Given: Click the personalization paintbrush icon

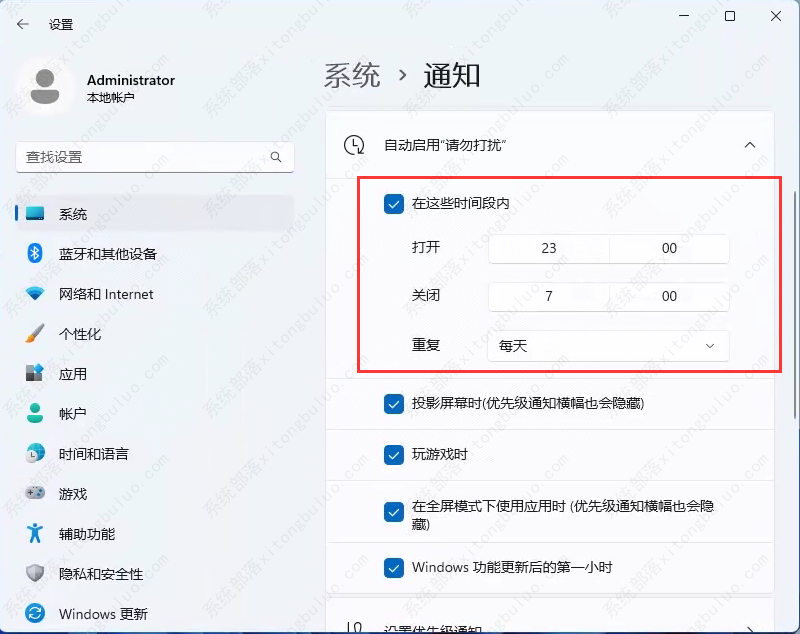Looking at the screenshot, I should point(35,333).
